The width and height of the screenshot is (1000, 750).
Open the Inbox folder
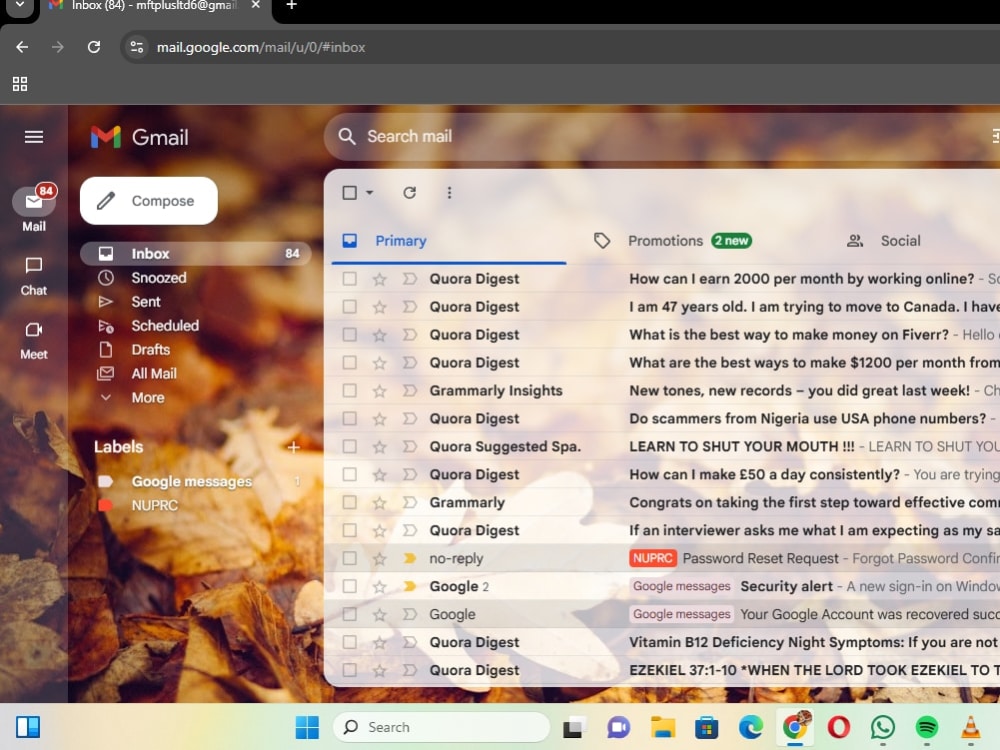196,254
